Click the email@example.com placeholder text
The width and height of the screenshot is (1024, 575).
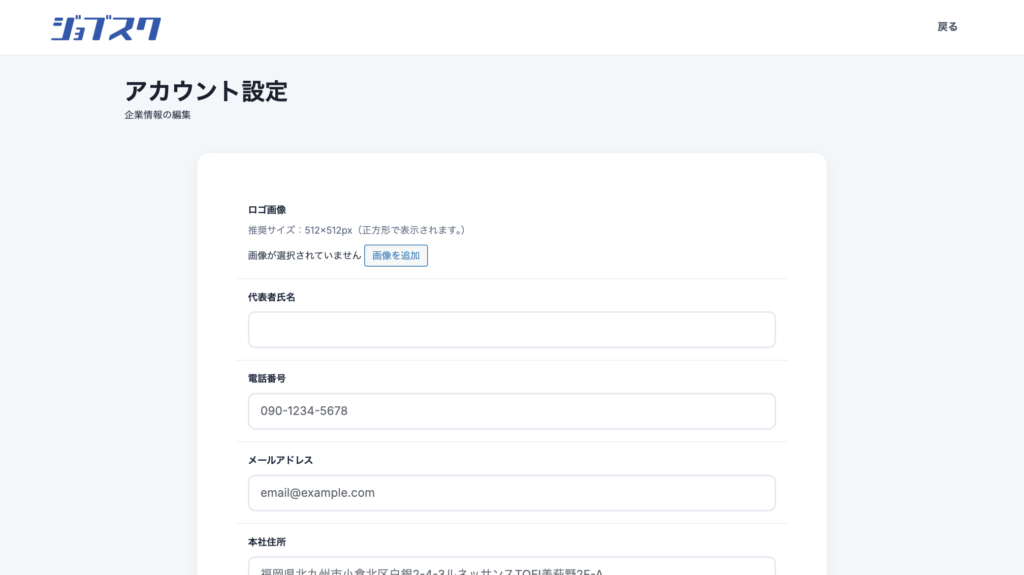point(317,493)
